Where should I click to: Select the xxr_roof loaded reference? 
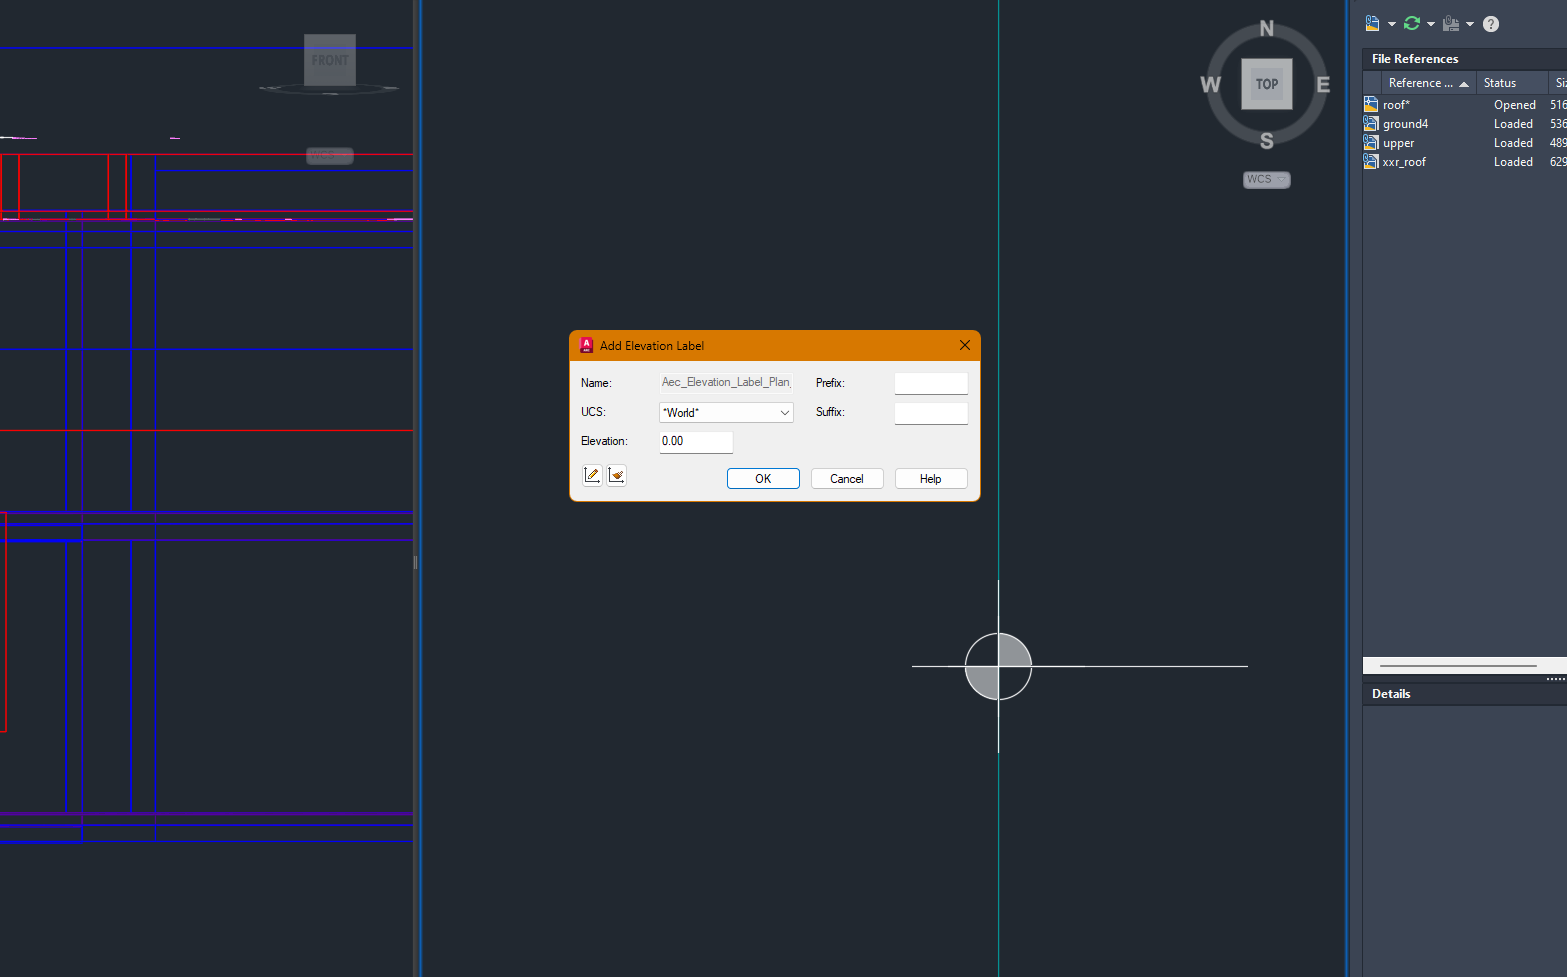pos(1404,161)
